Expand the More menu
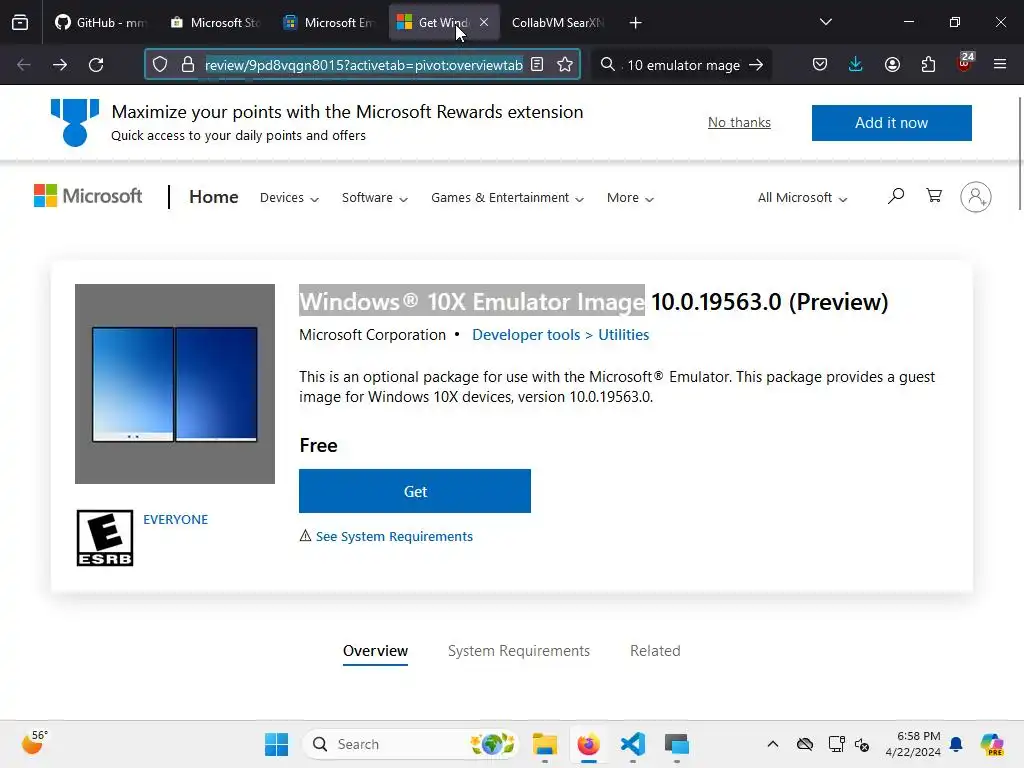The image size is (1024, 768). pos(630,198)
